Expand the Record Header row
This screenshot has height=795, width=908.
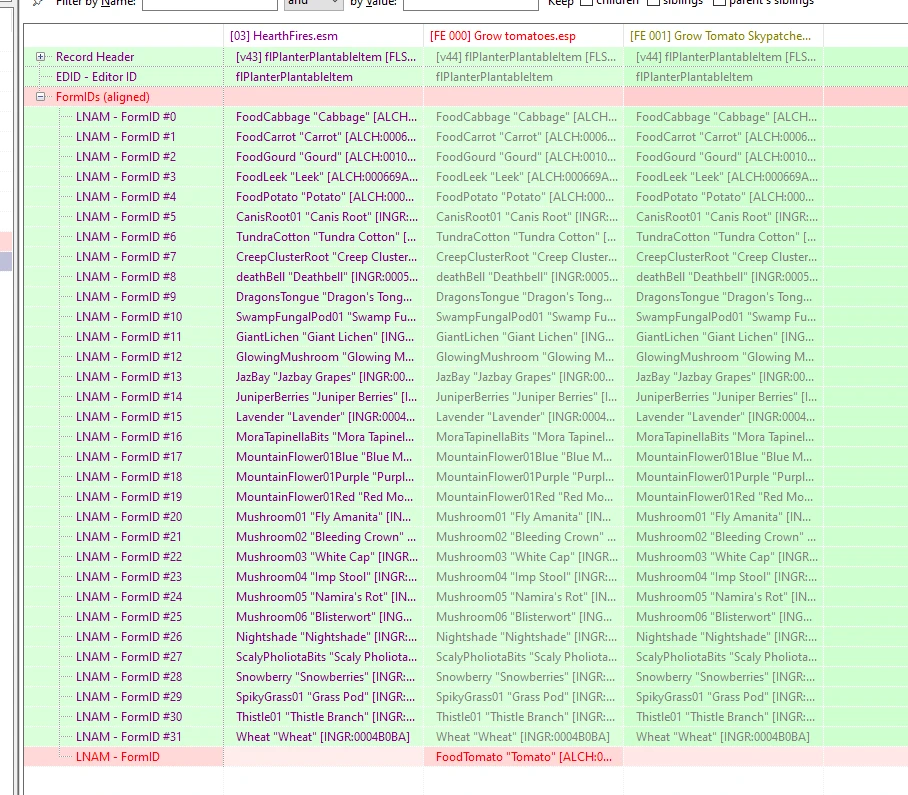(x=40, y=57)
